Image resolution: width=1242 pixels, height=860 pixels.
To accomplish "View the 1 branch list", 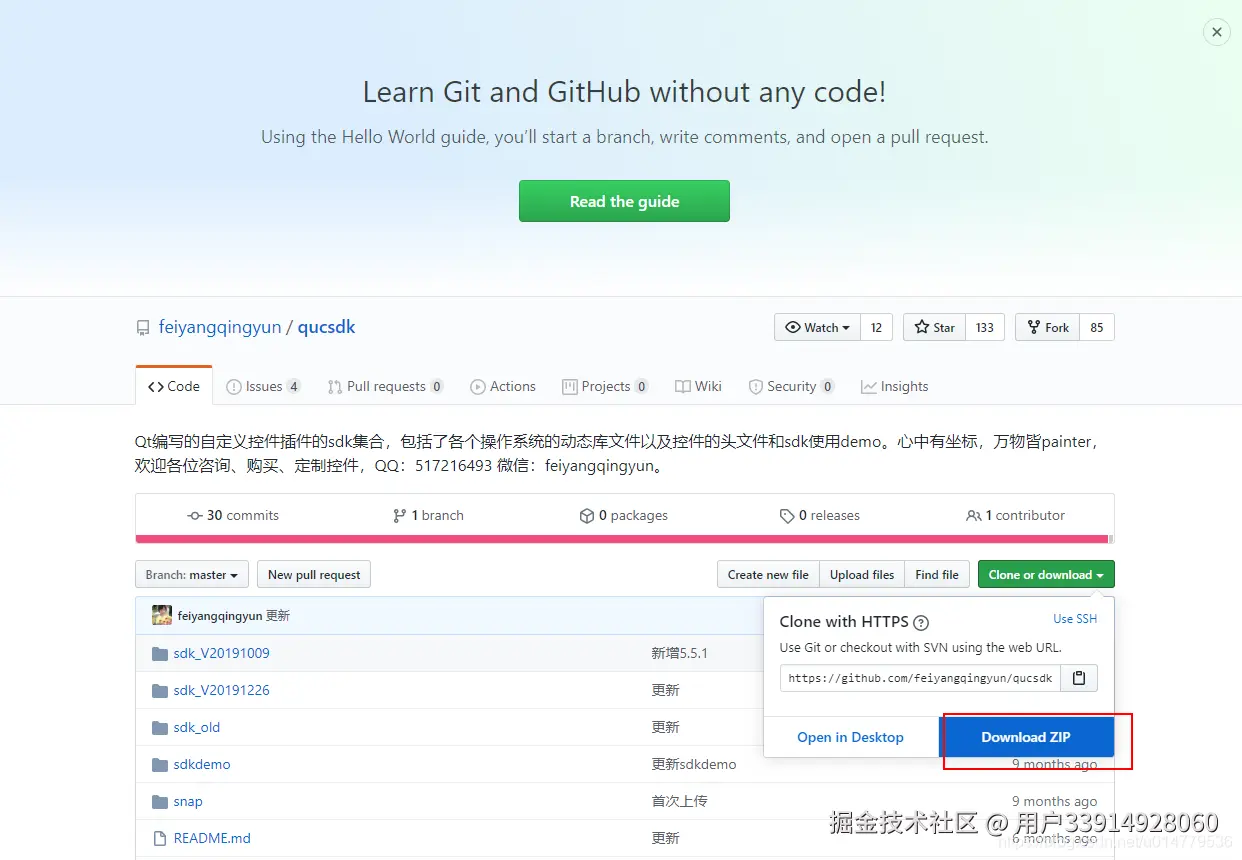I will point(428,515).
